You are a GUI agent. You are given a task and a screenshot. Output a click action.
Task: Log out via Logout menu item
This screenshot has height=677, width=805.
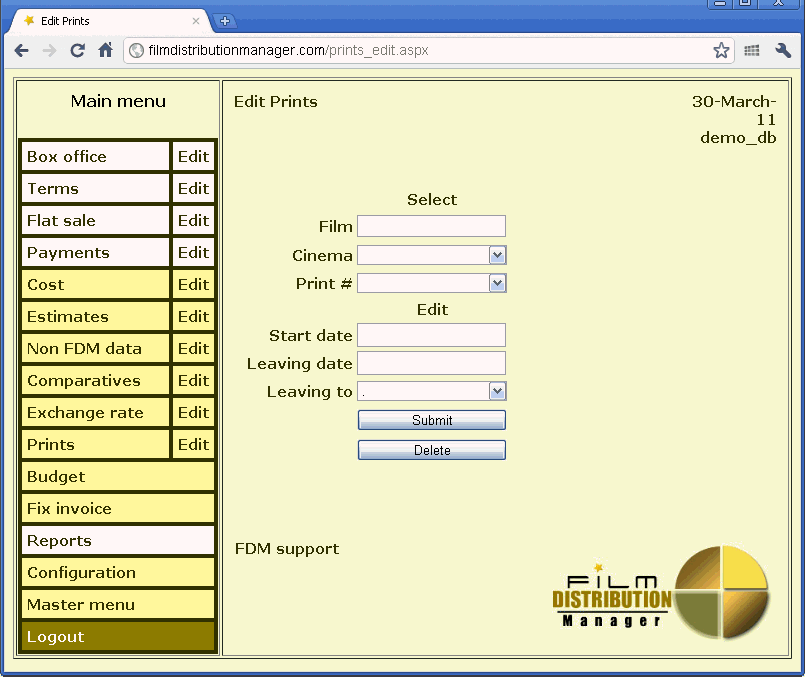click(117, 637)
